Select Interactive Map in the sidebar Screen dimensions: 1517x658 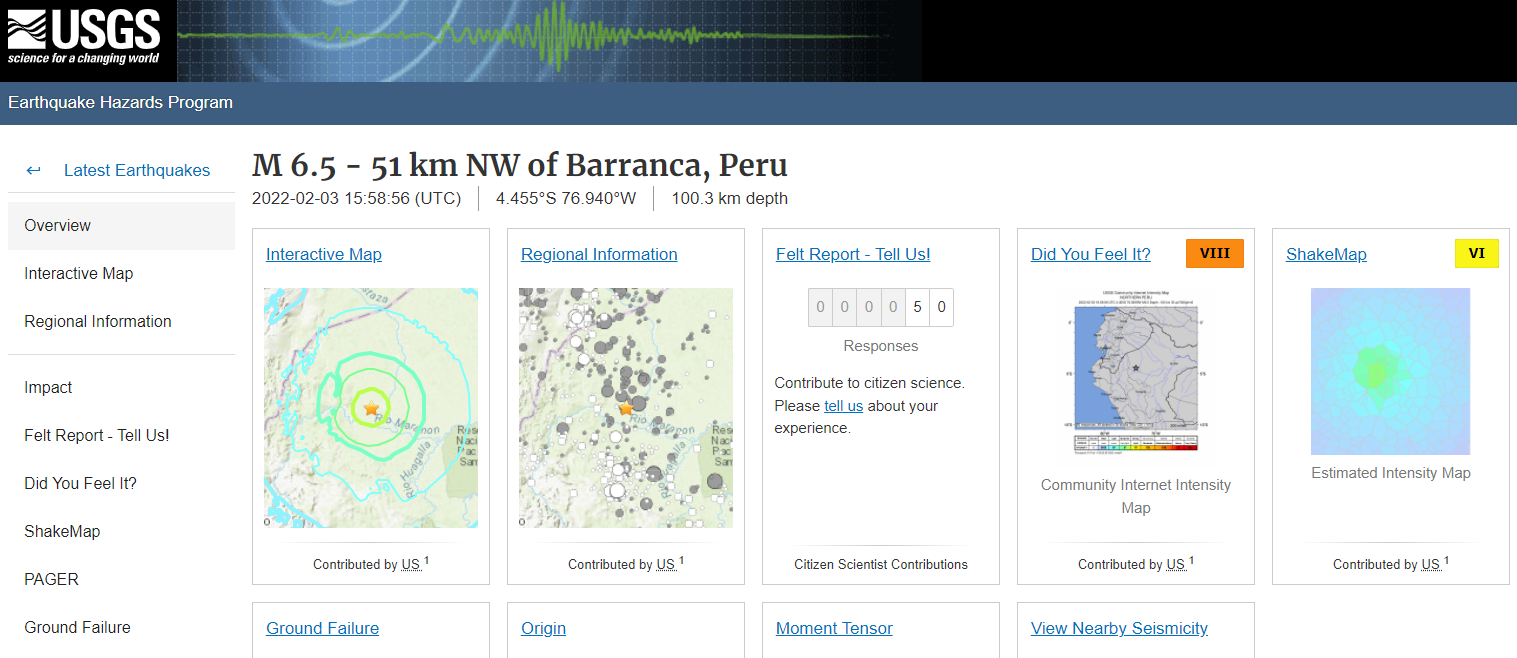(121, 274)
